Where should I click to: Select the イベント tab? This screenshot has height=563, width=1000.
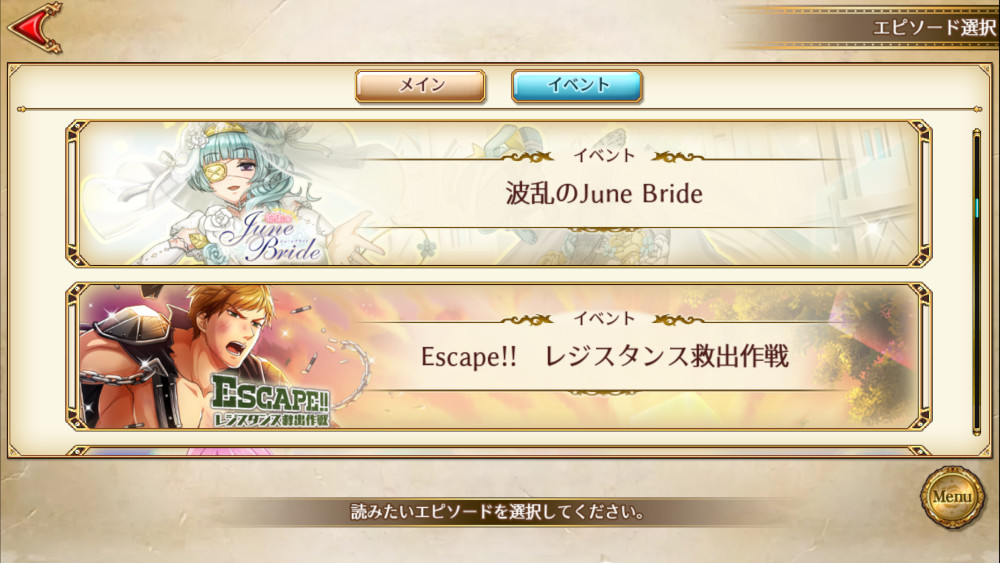[x=577, y=85]
